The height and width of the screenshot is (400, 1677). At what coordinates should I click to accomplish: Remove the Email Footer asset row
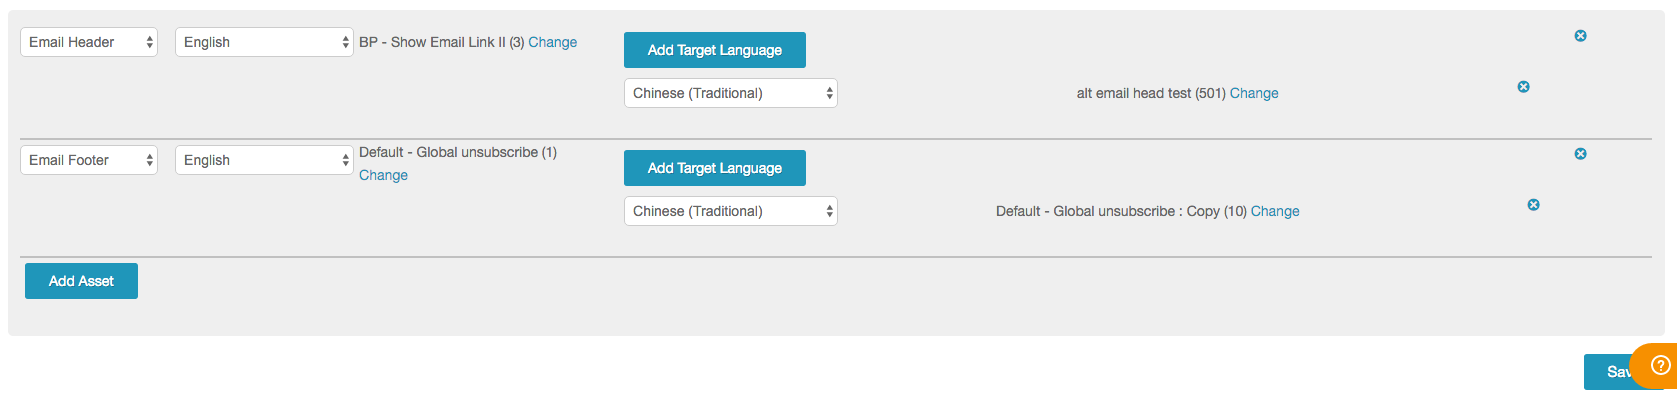point(1580,154)
